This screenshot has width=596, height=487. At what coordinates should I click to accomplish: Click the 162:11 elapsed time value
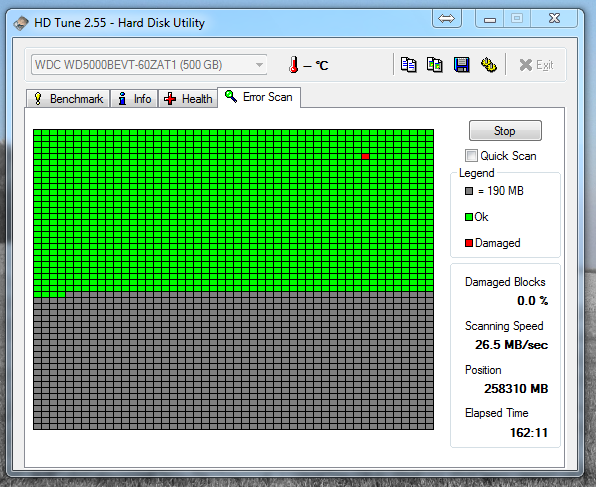pyautogui.click(x=529, y=433)
